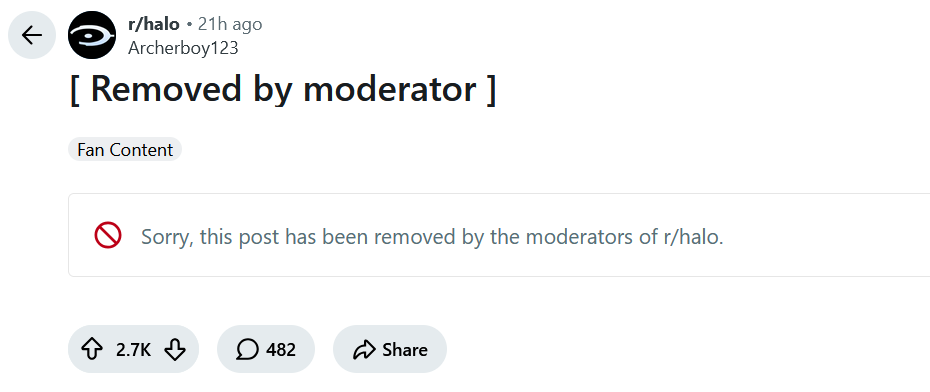This screenshot has height=392, width=930.
Task: Click the Share button label
Action: click(x=405, y=349)
